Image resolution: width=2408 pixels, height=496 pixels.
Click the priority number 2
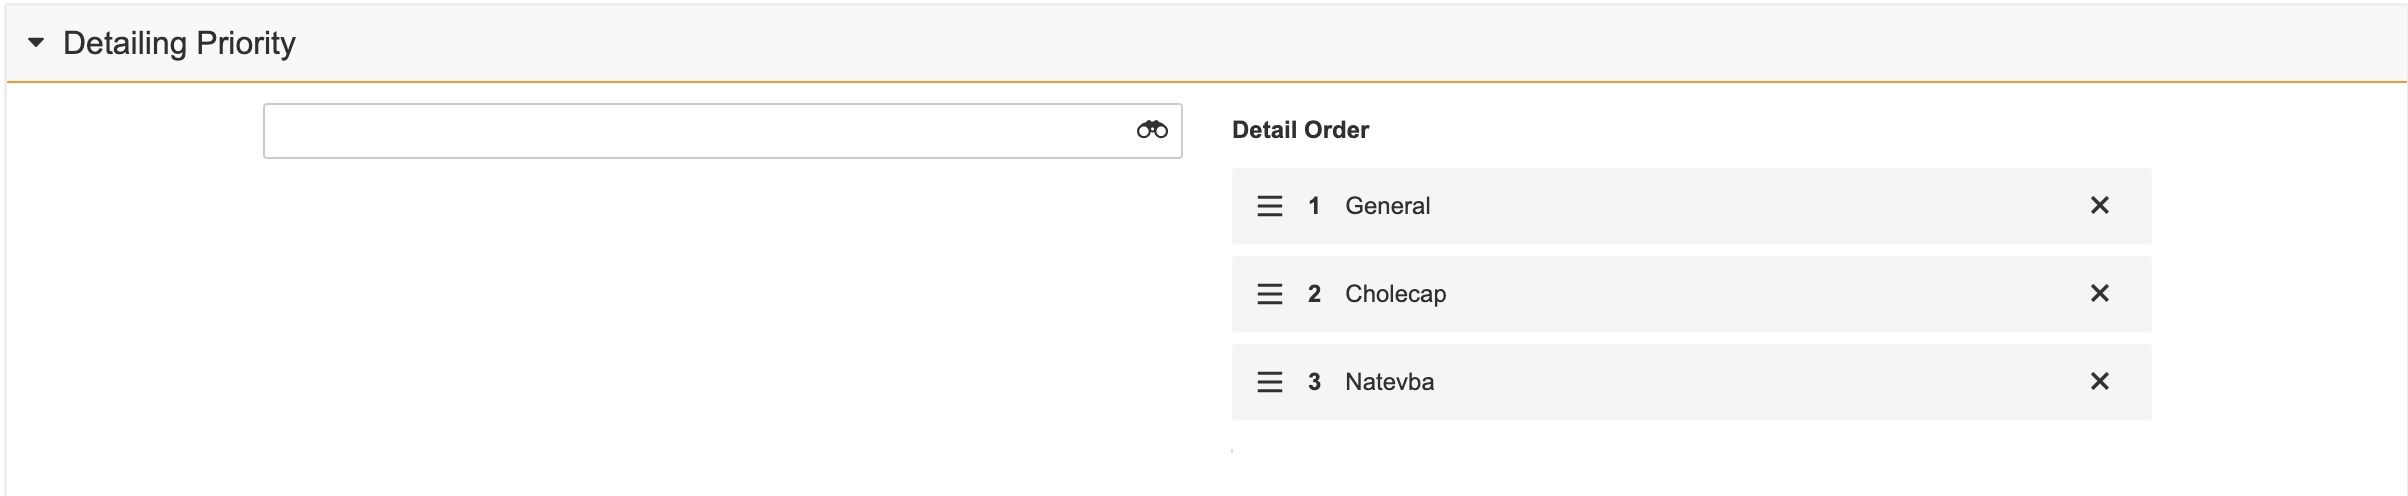(1314, 294)
